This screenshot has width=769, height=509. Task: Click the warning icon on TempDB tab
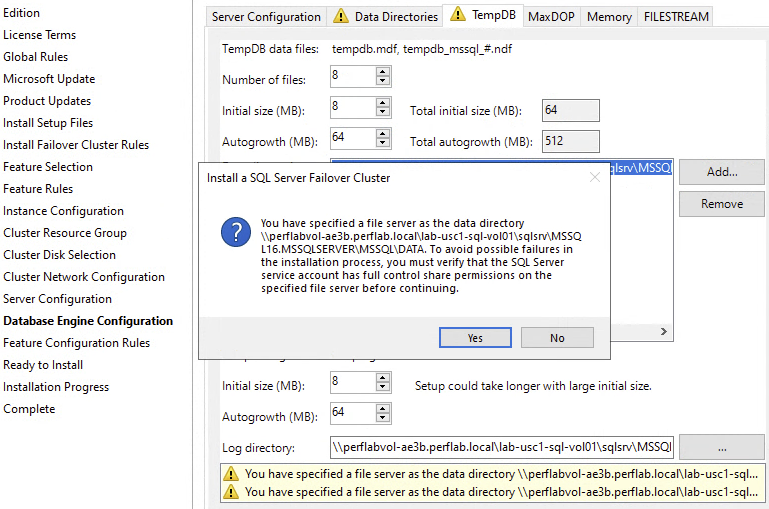[458, 15]
